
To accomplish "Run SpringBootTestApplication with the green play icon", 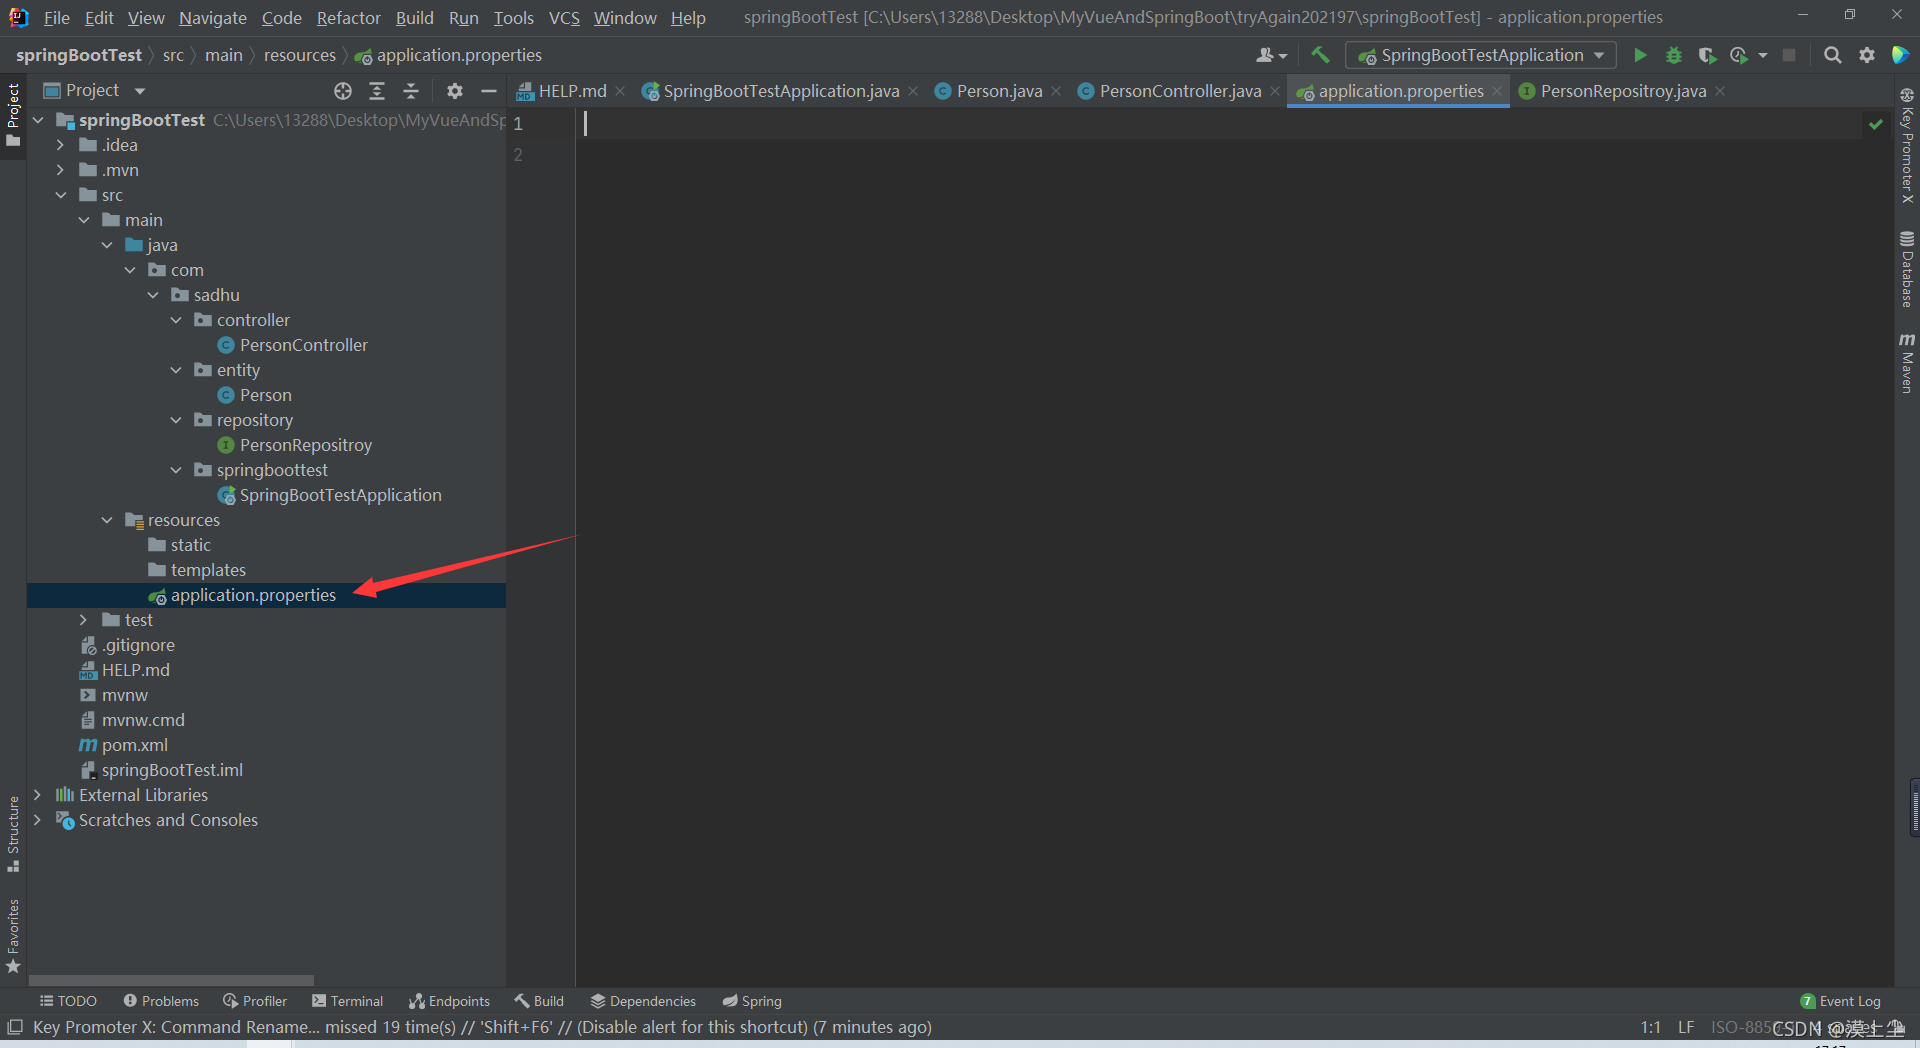I will tap(1640, 55).
